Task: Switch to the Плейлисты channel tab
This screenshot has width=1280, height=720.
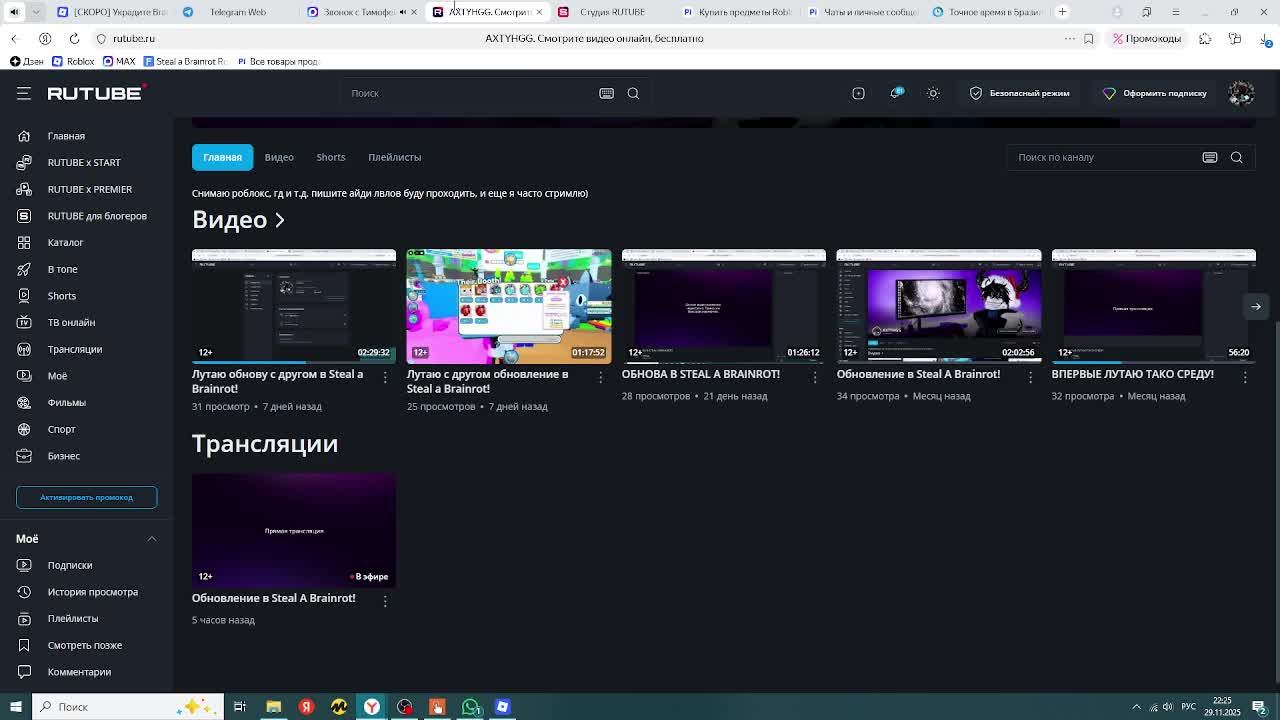Action: click(394, 157)
